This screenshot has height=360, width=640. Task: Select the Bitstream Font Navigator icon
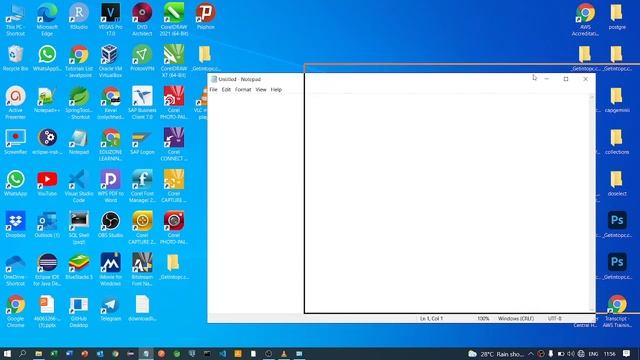142,269
